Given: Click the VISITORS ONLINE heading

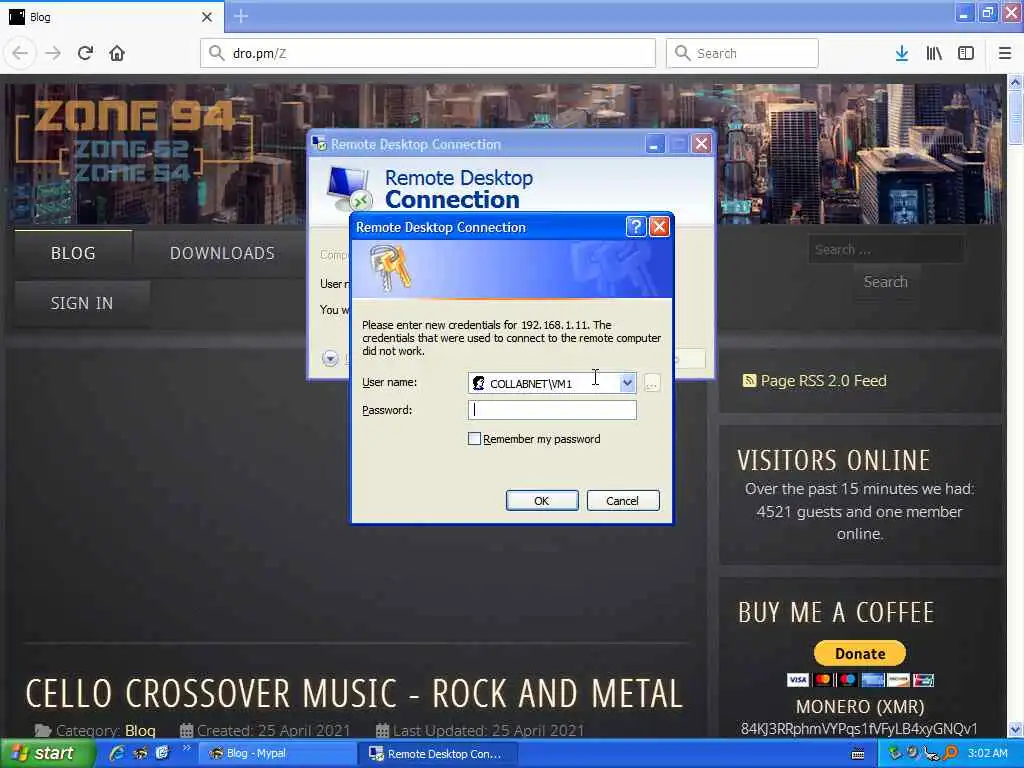Looking at the screenshot, I should click(x=833, y=460).
